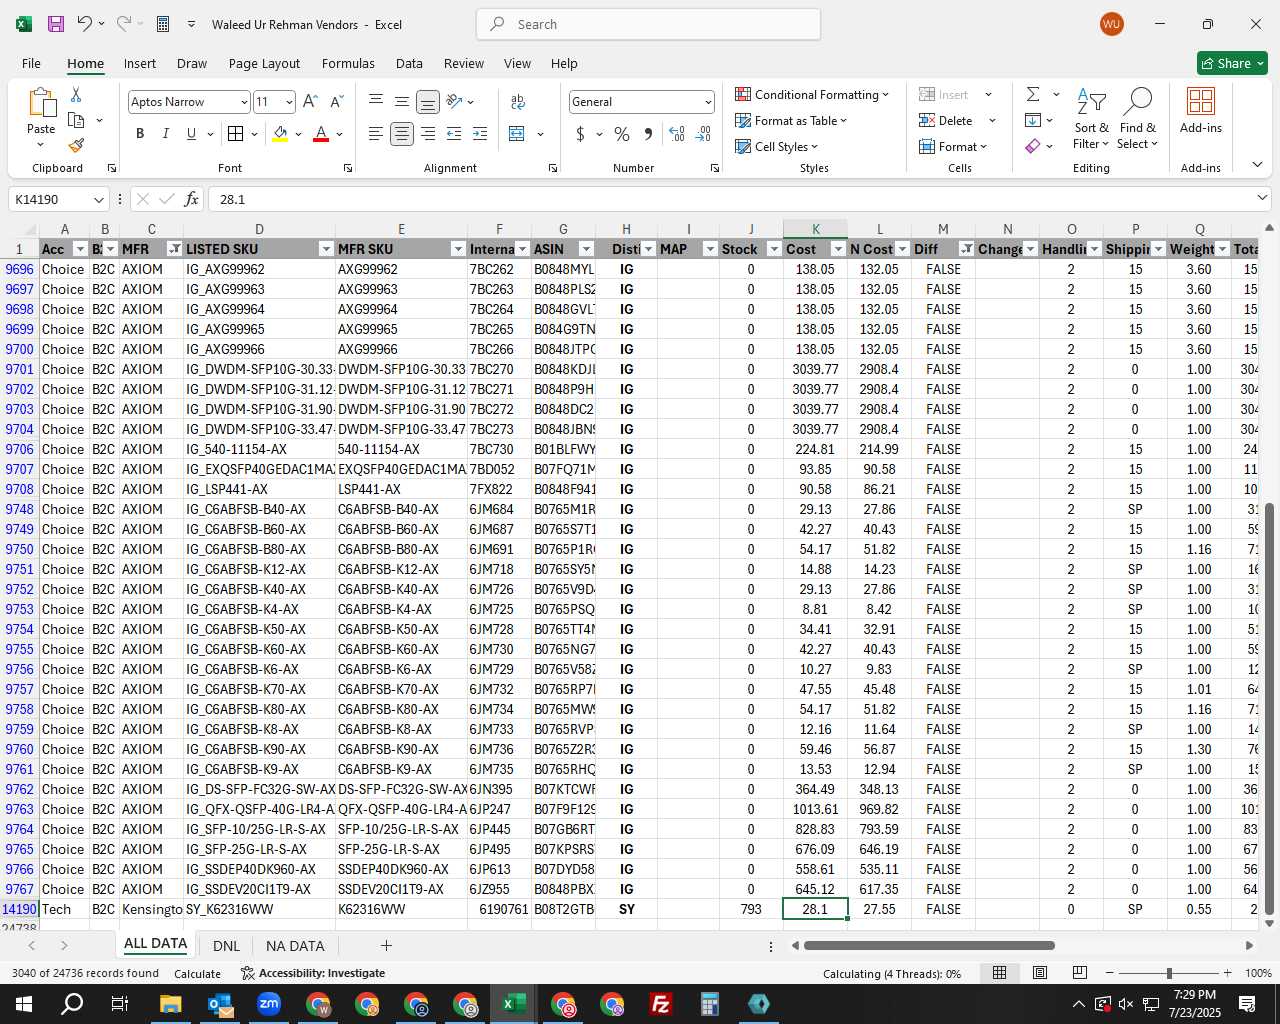Apply Comma Style format
This screenshot has width=1280, height=1024.
(649, 134)
